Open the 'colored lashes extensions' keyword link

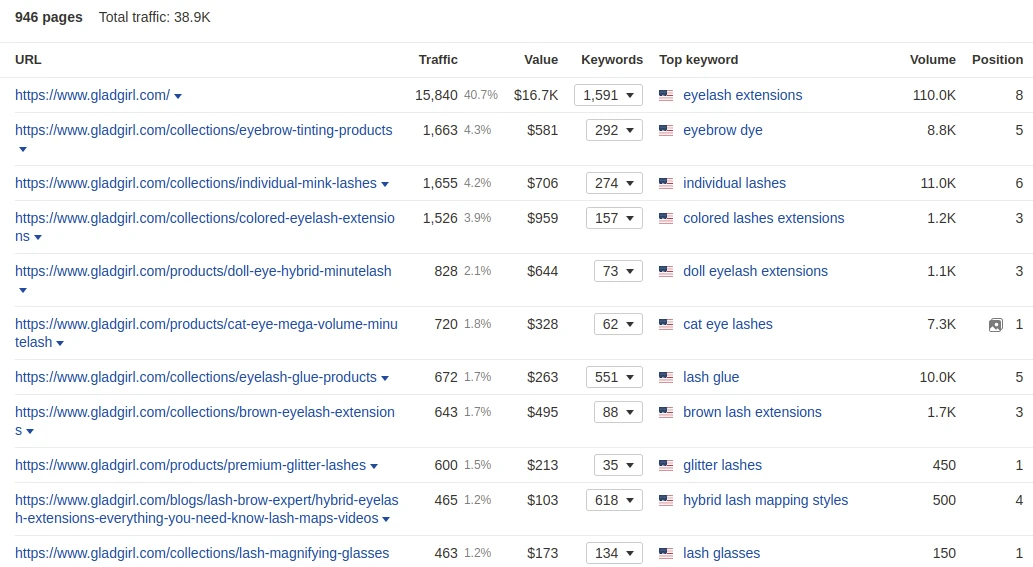tap(764, 218)
